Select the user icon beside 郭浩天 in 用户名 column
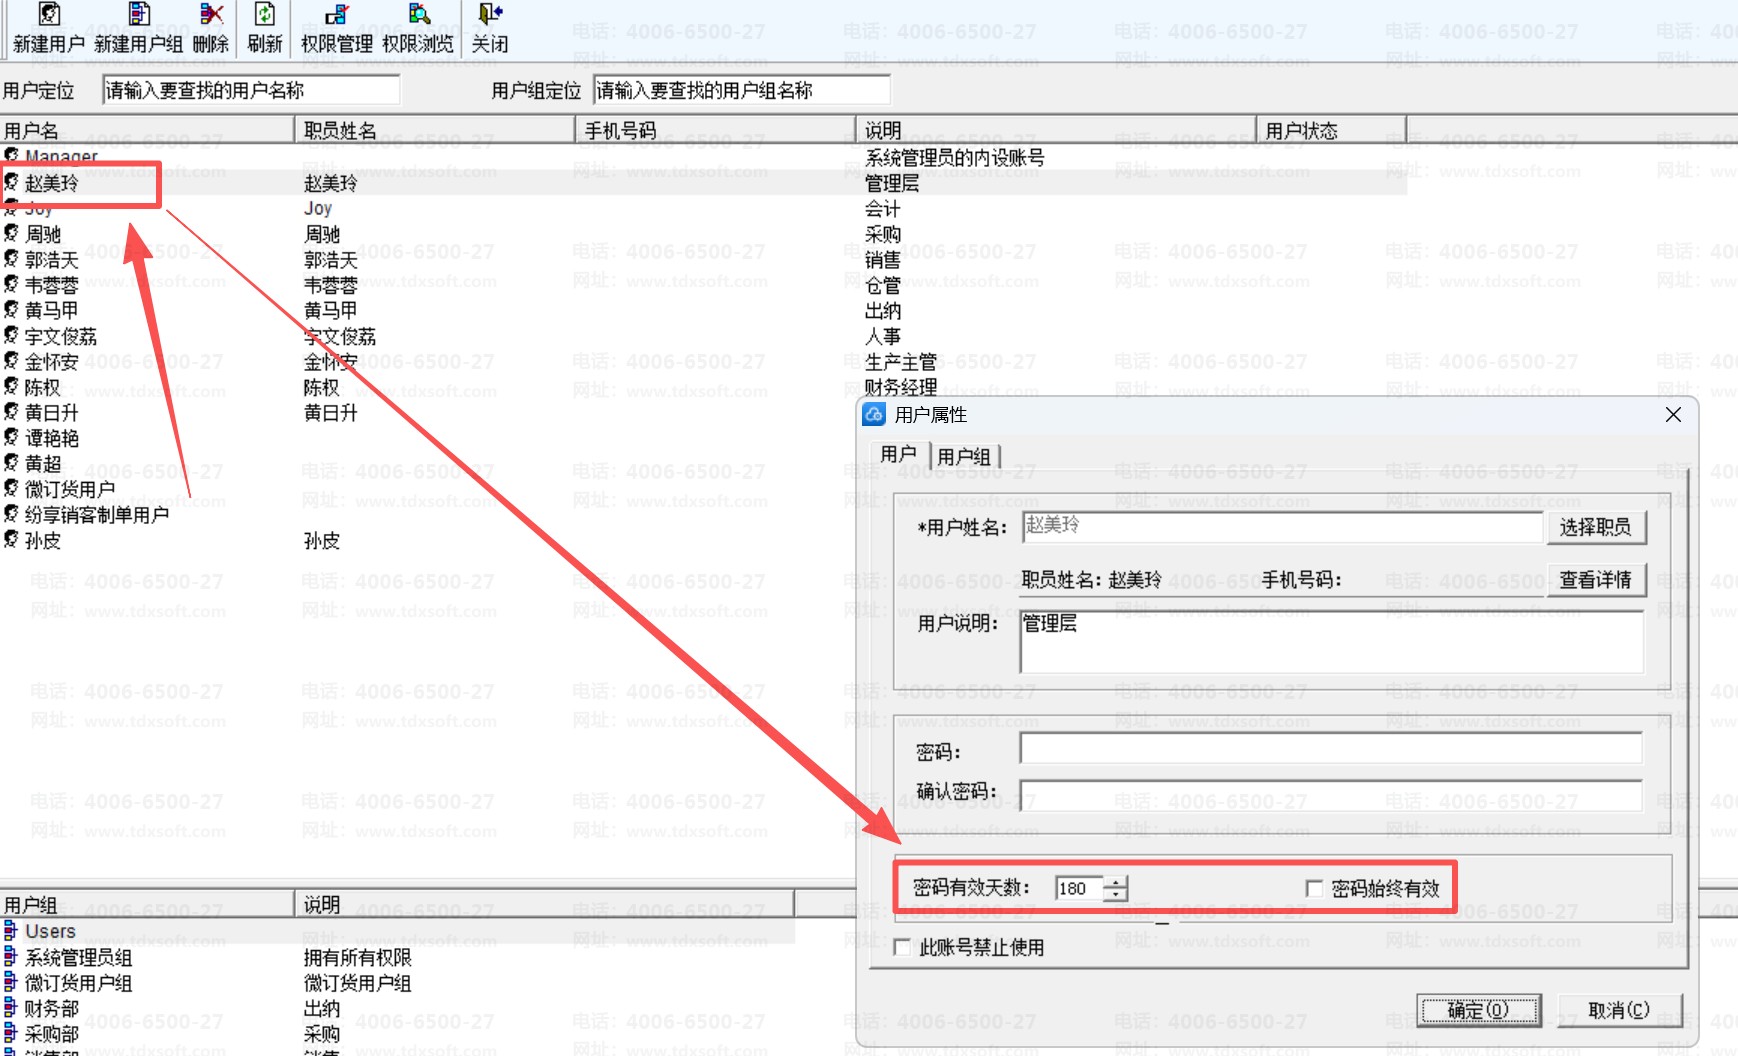 pos(11,259)
